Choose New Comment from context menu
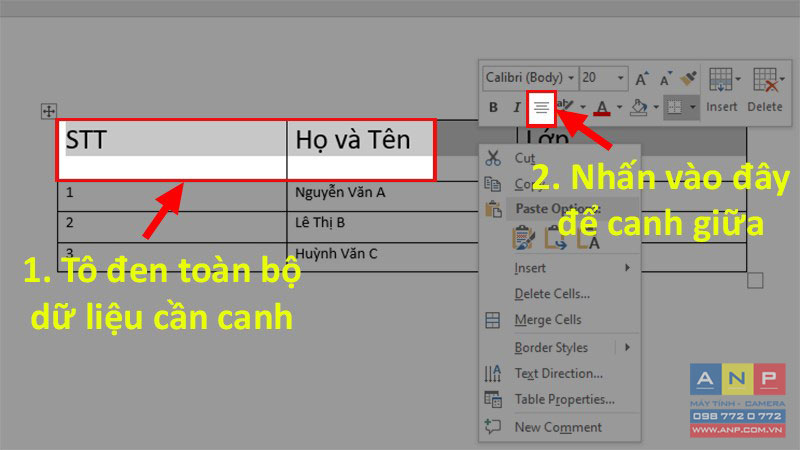 [560, 427]
